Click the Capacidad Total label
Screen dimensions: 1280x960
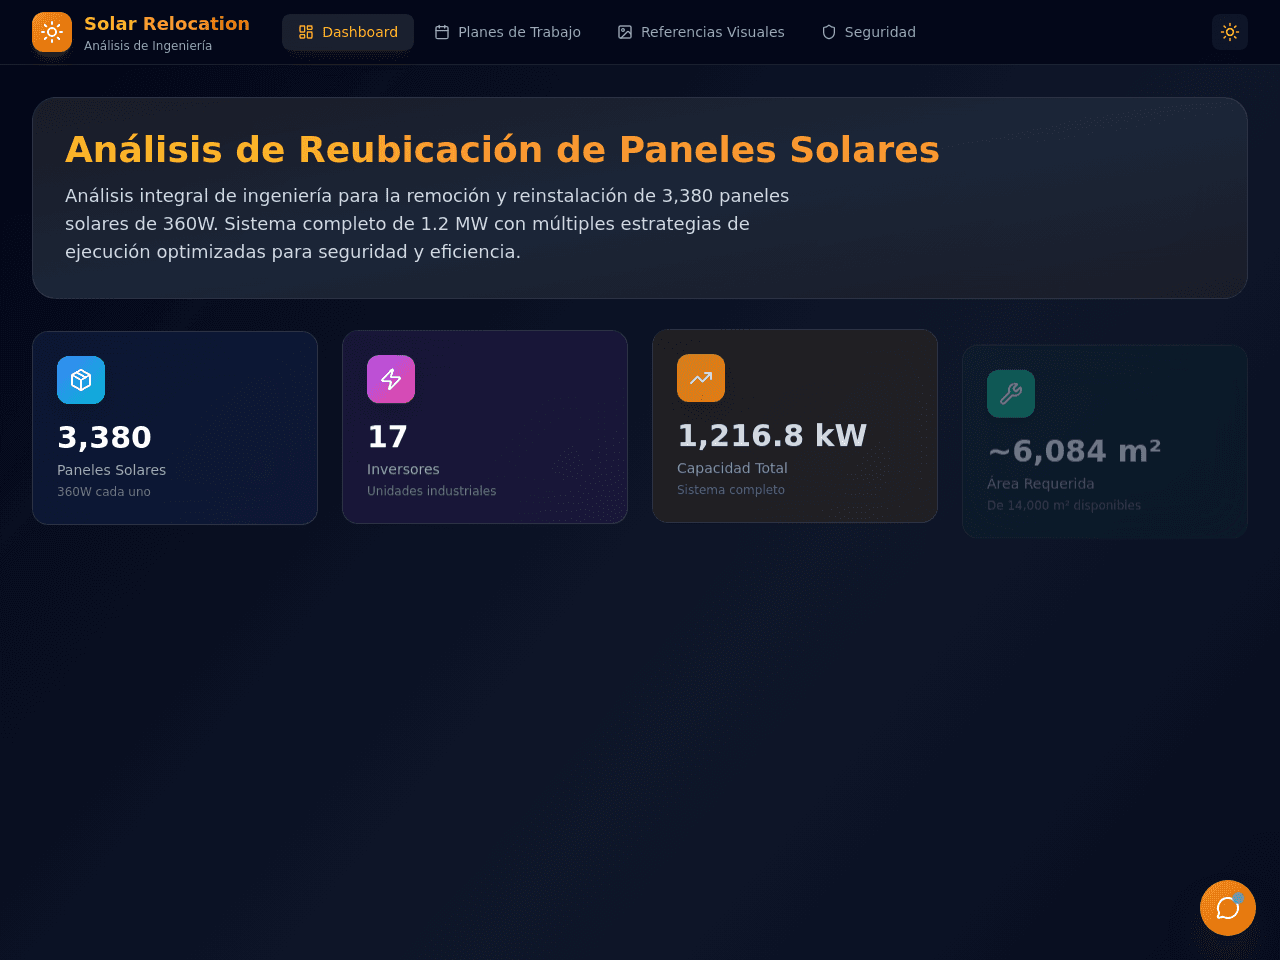click(732, 468)
